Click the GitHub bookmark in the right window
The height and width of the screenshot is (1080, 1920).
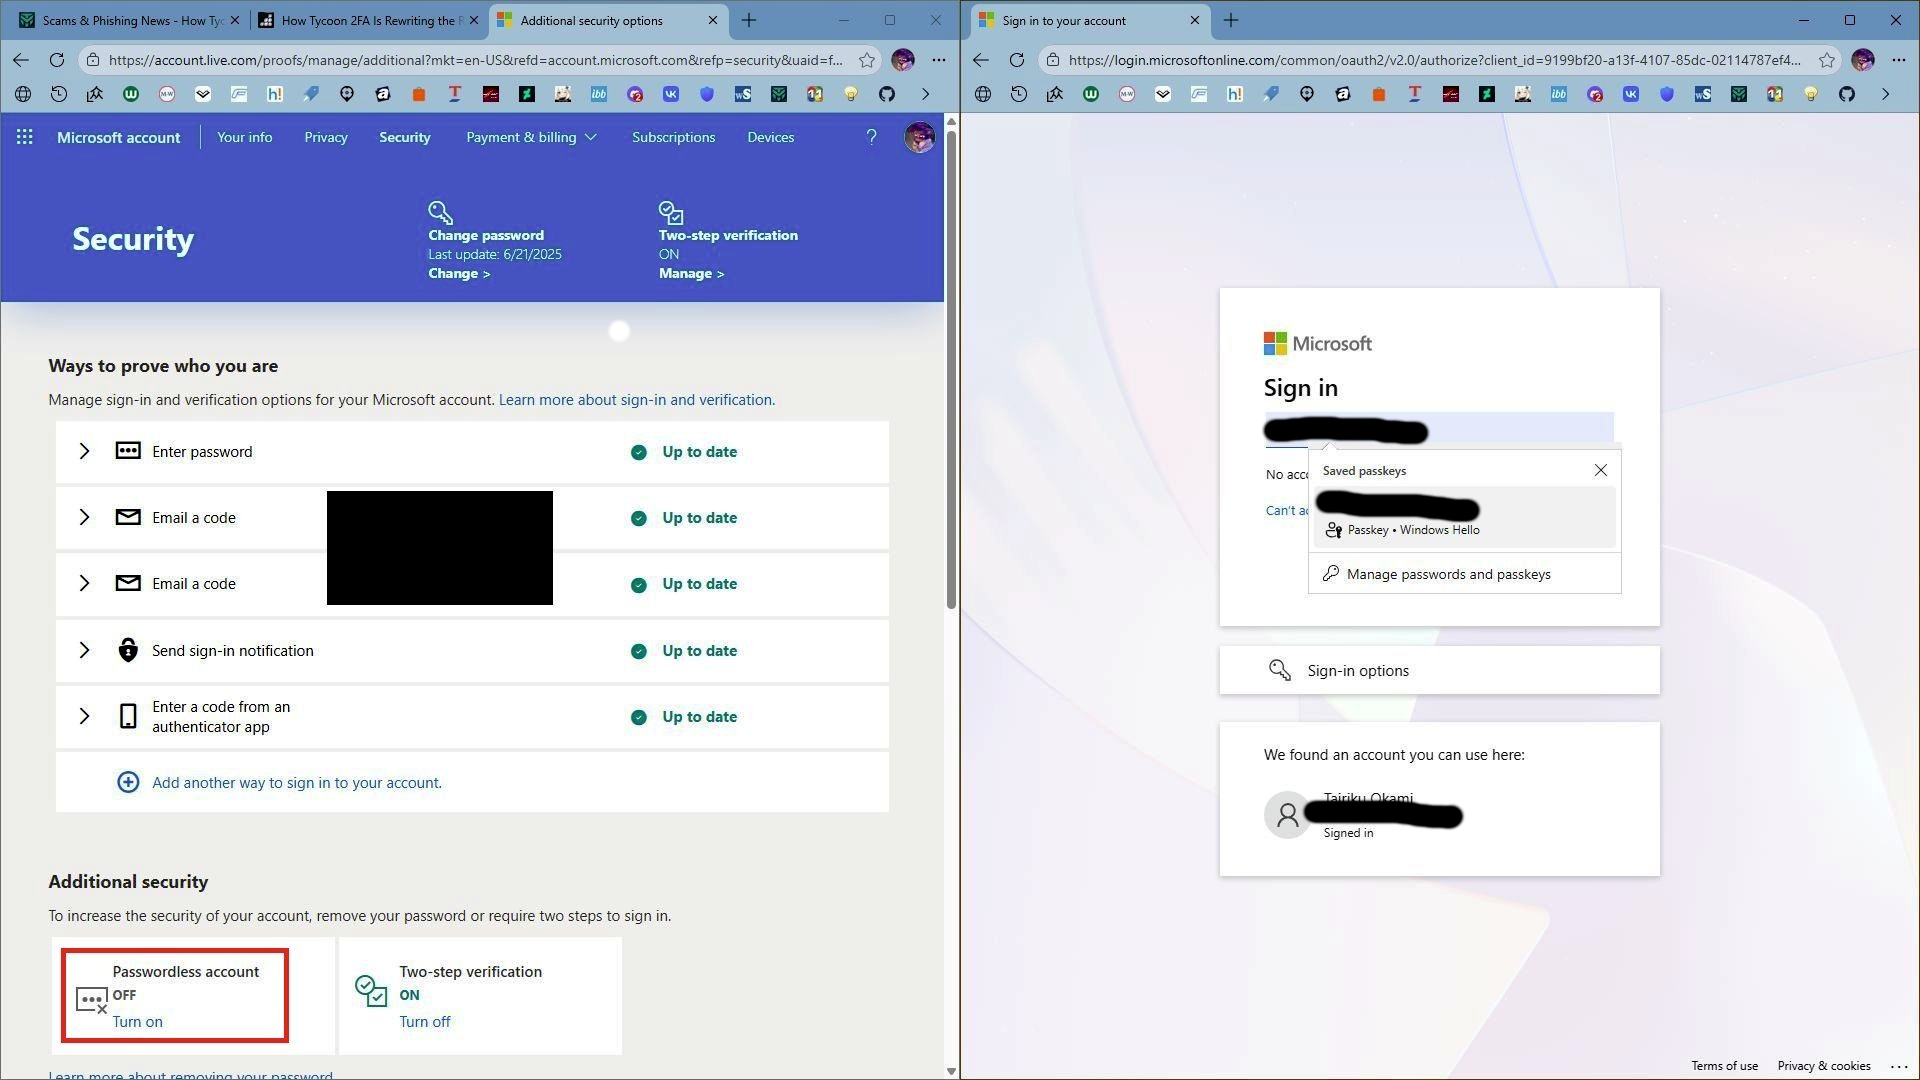coord(1847,94)
